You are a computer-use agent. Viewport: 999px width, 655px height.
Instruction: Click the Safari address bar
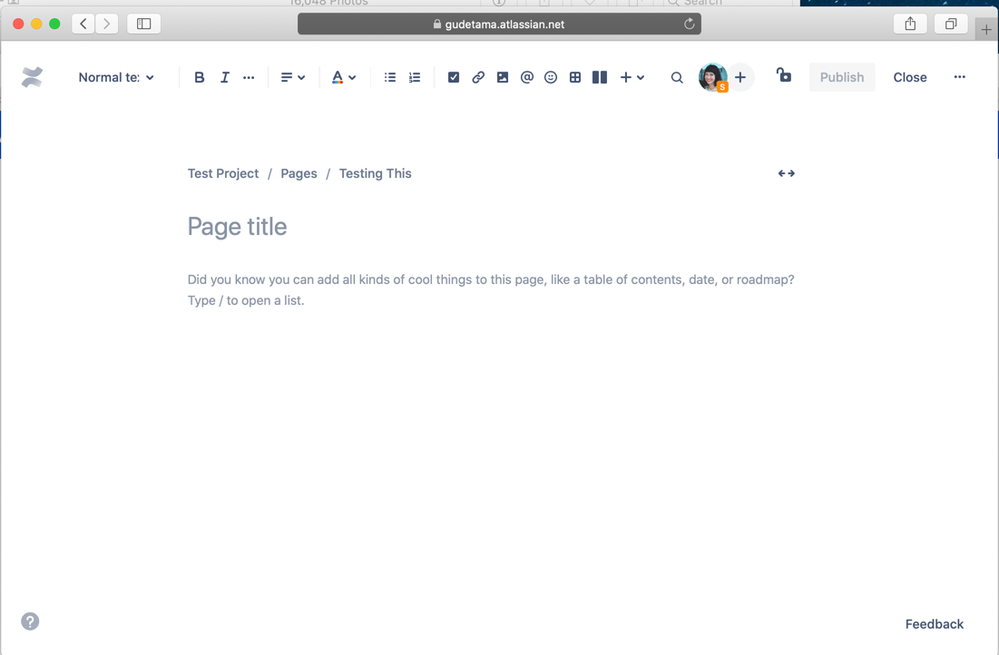(x=500, y=24)
